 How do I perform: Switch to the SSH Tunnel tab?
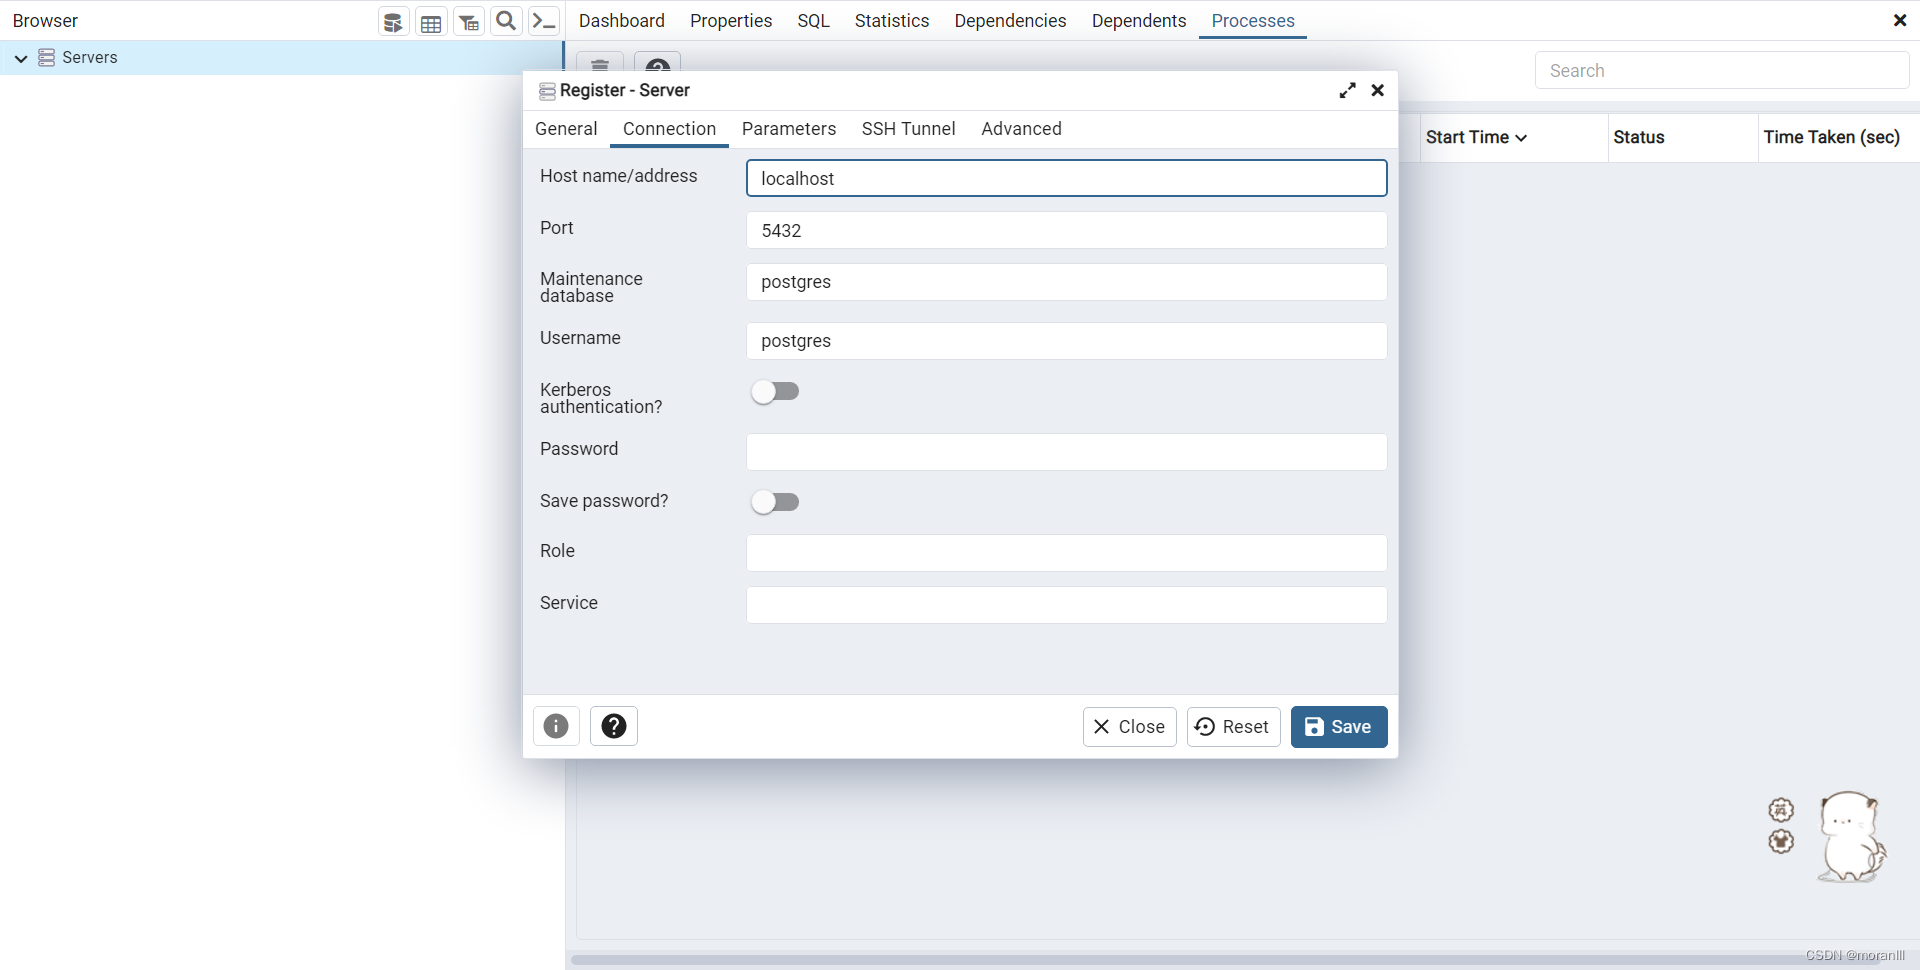(908, 129)
